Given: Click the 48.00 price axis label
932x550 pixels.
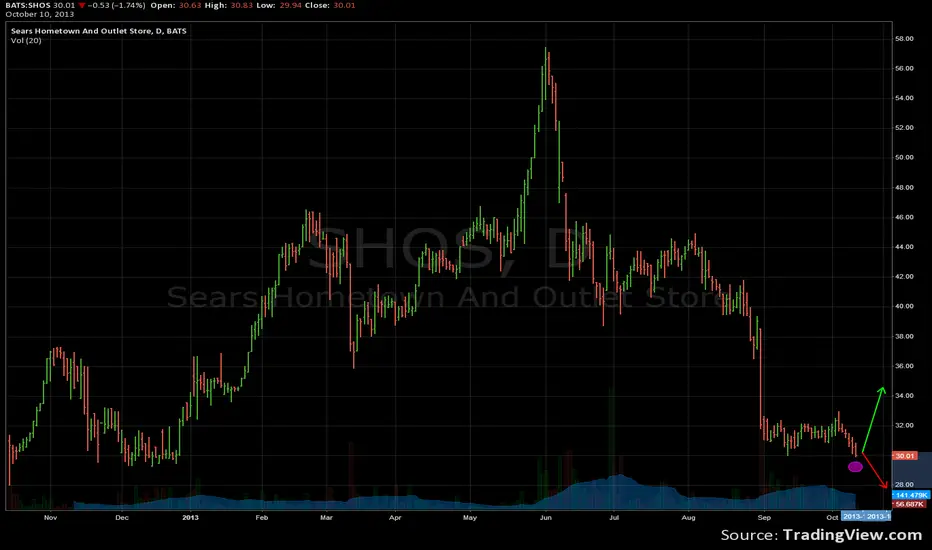Looking at the screenshot, I should coord(904,187).
